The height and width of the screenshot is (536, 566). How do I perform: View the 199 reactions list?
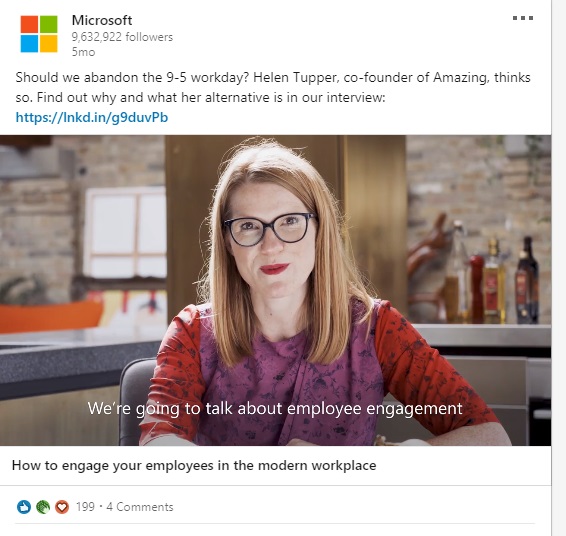coord(85,507)
